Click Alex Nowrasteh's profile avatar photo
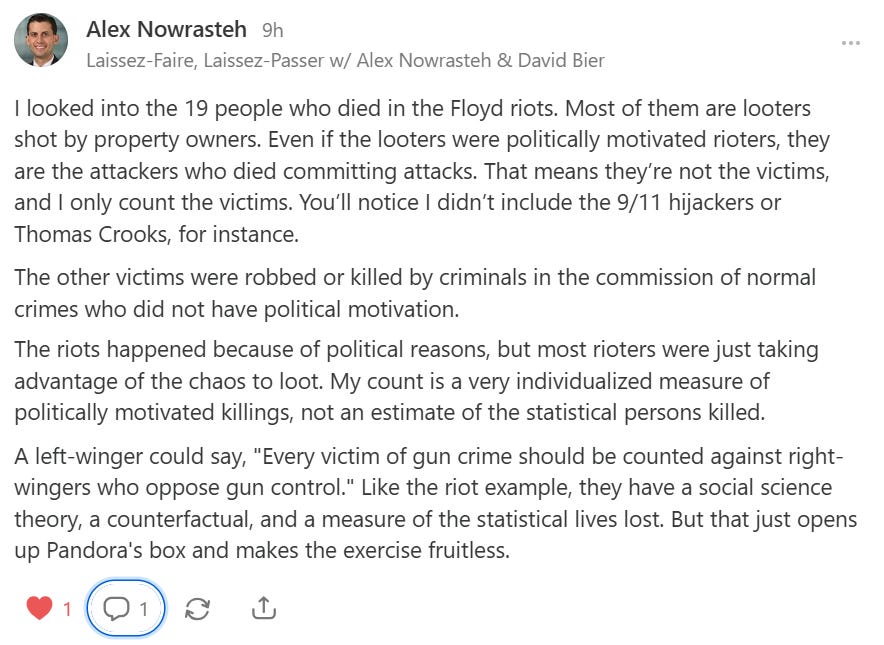884x645 pixels. pos(41,41)
